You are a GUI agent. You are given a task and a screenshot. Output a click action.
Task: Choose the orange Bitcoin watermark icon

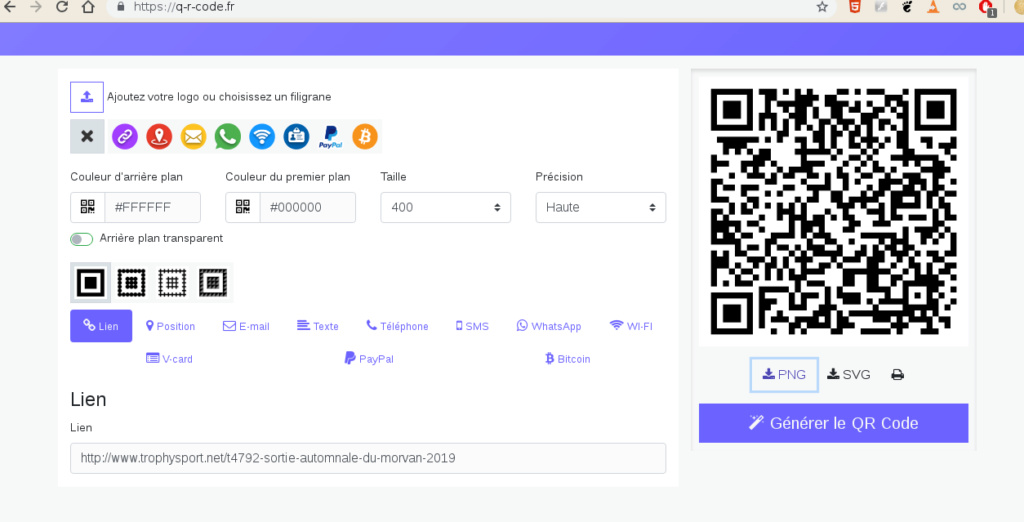coord(365,137)
